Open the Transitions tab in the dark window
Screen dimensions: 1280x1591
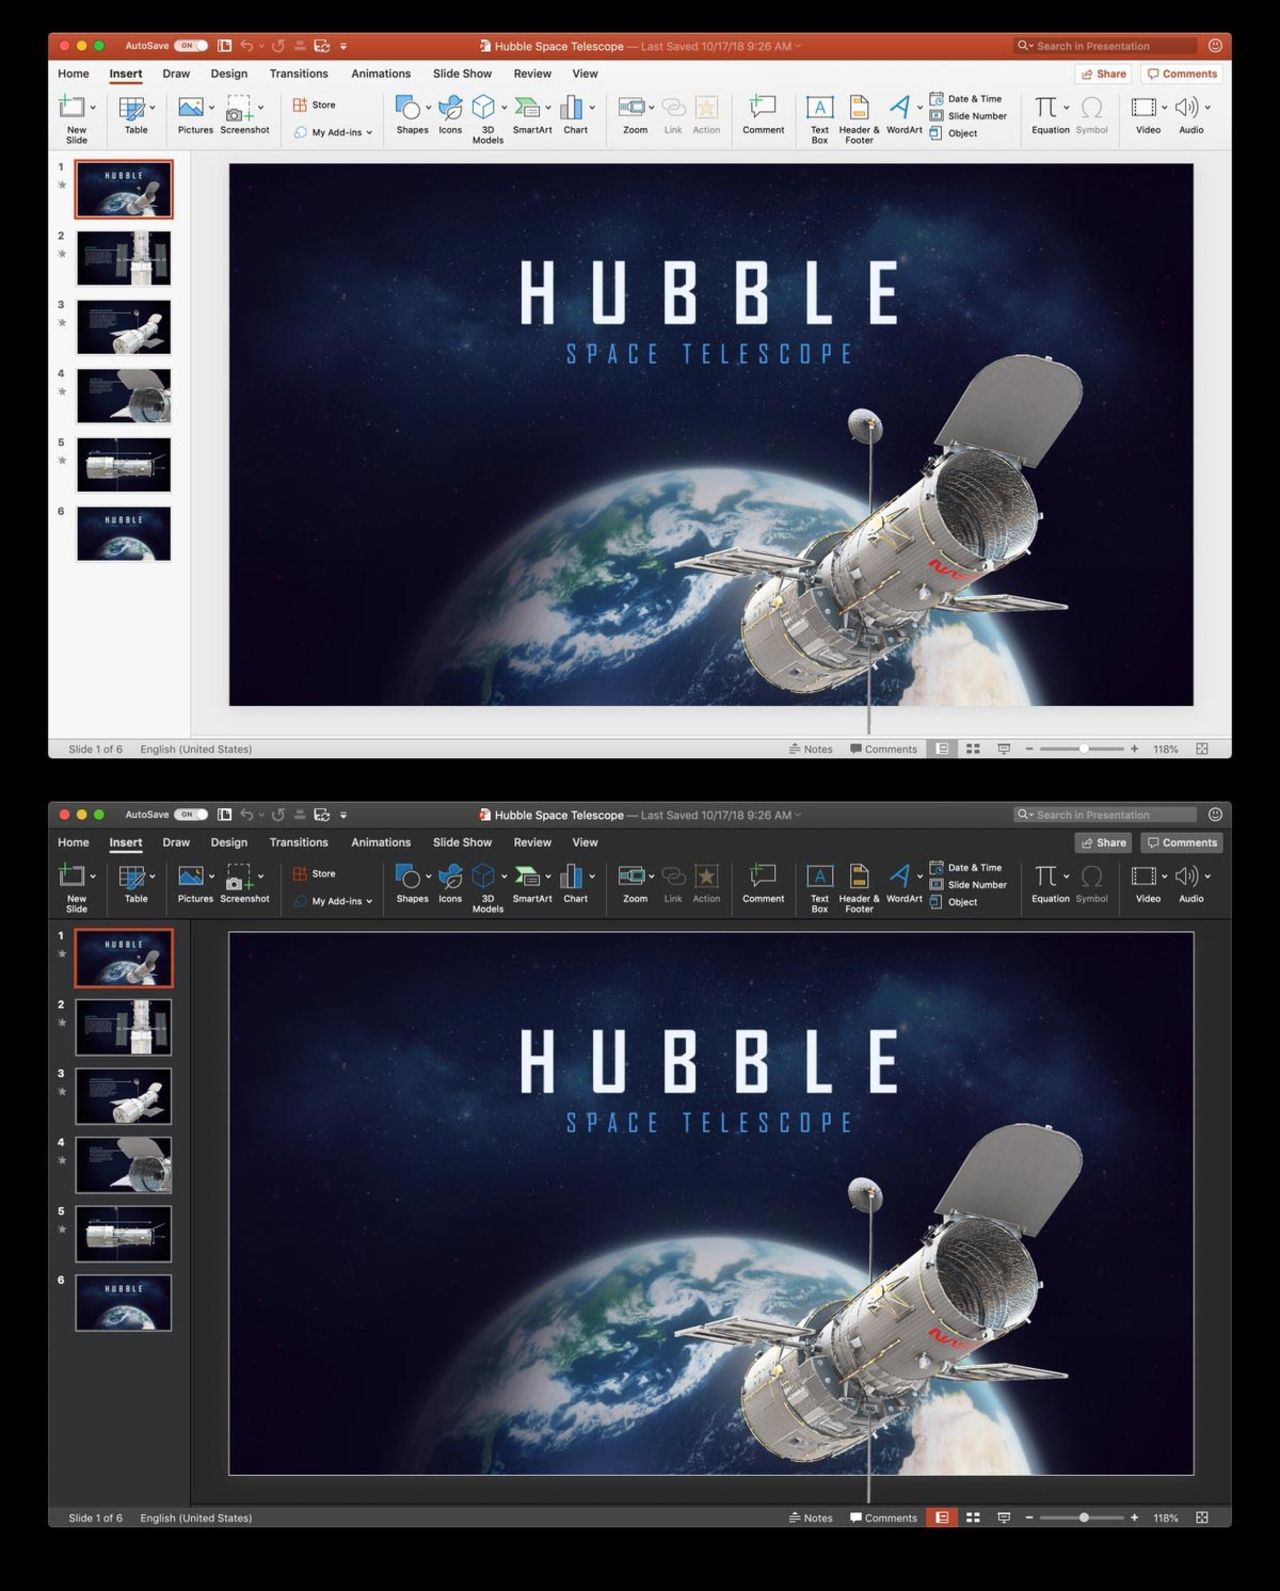298,843
